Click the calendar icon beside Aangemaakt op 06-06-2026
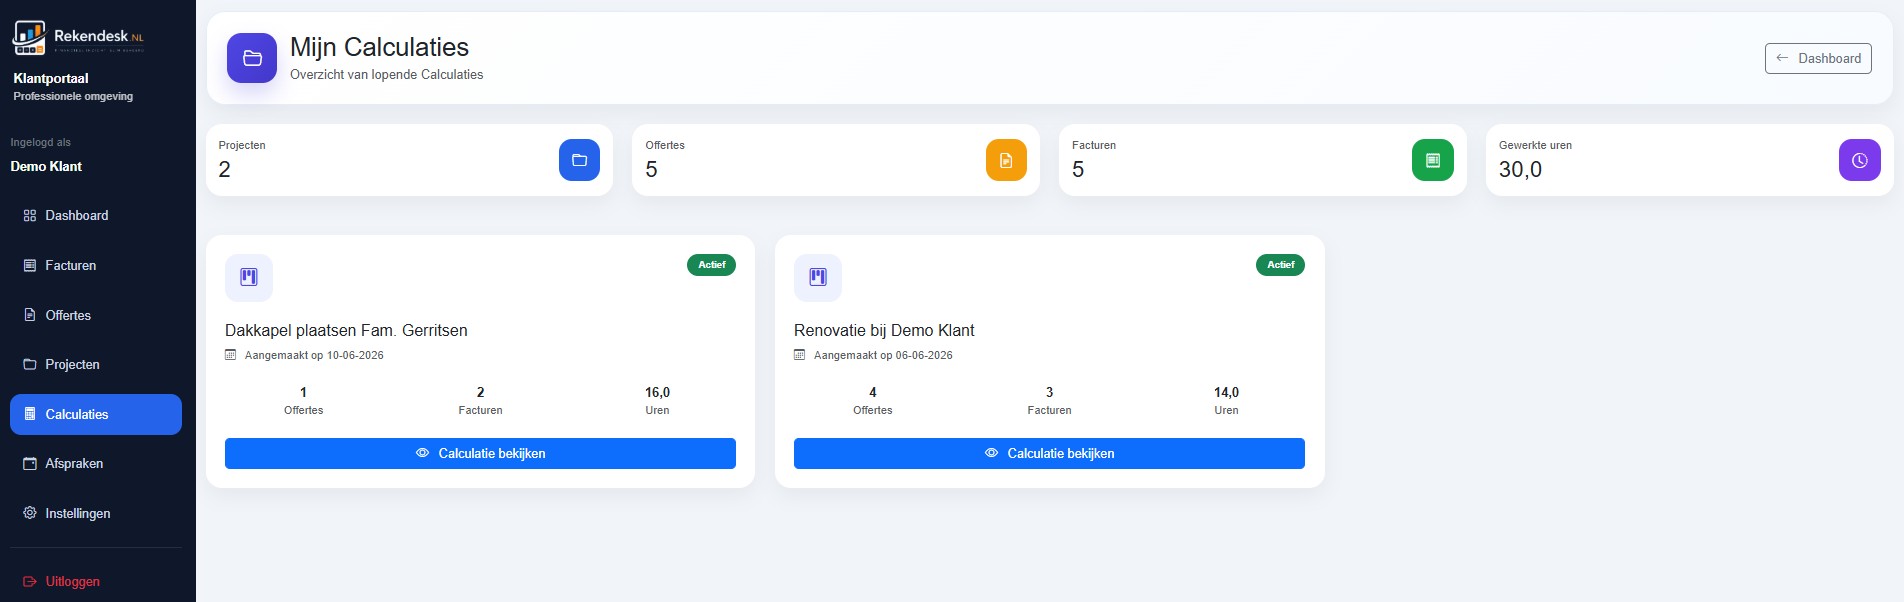The width and height of the screenshot is (1904, 602). [x=800, y=355]
